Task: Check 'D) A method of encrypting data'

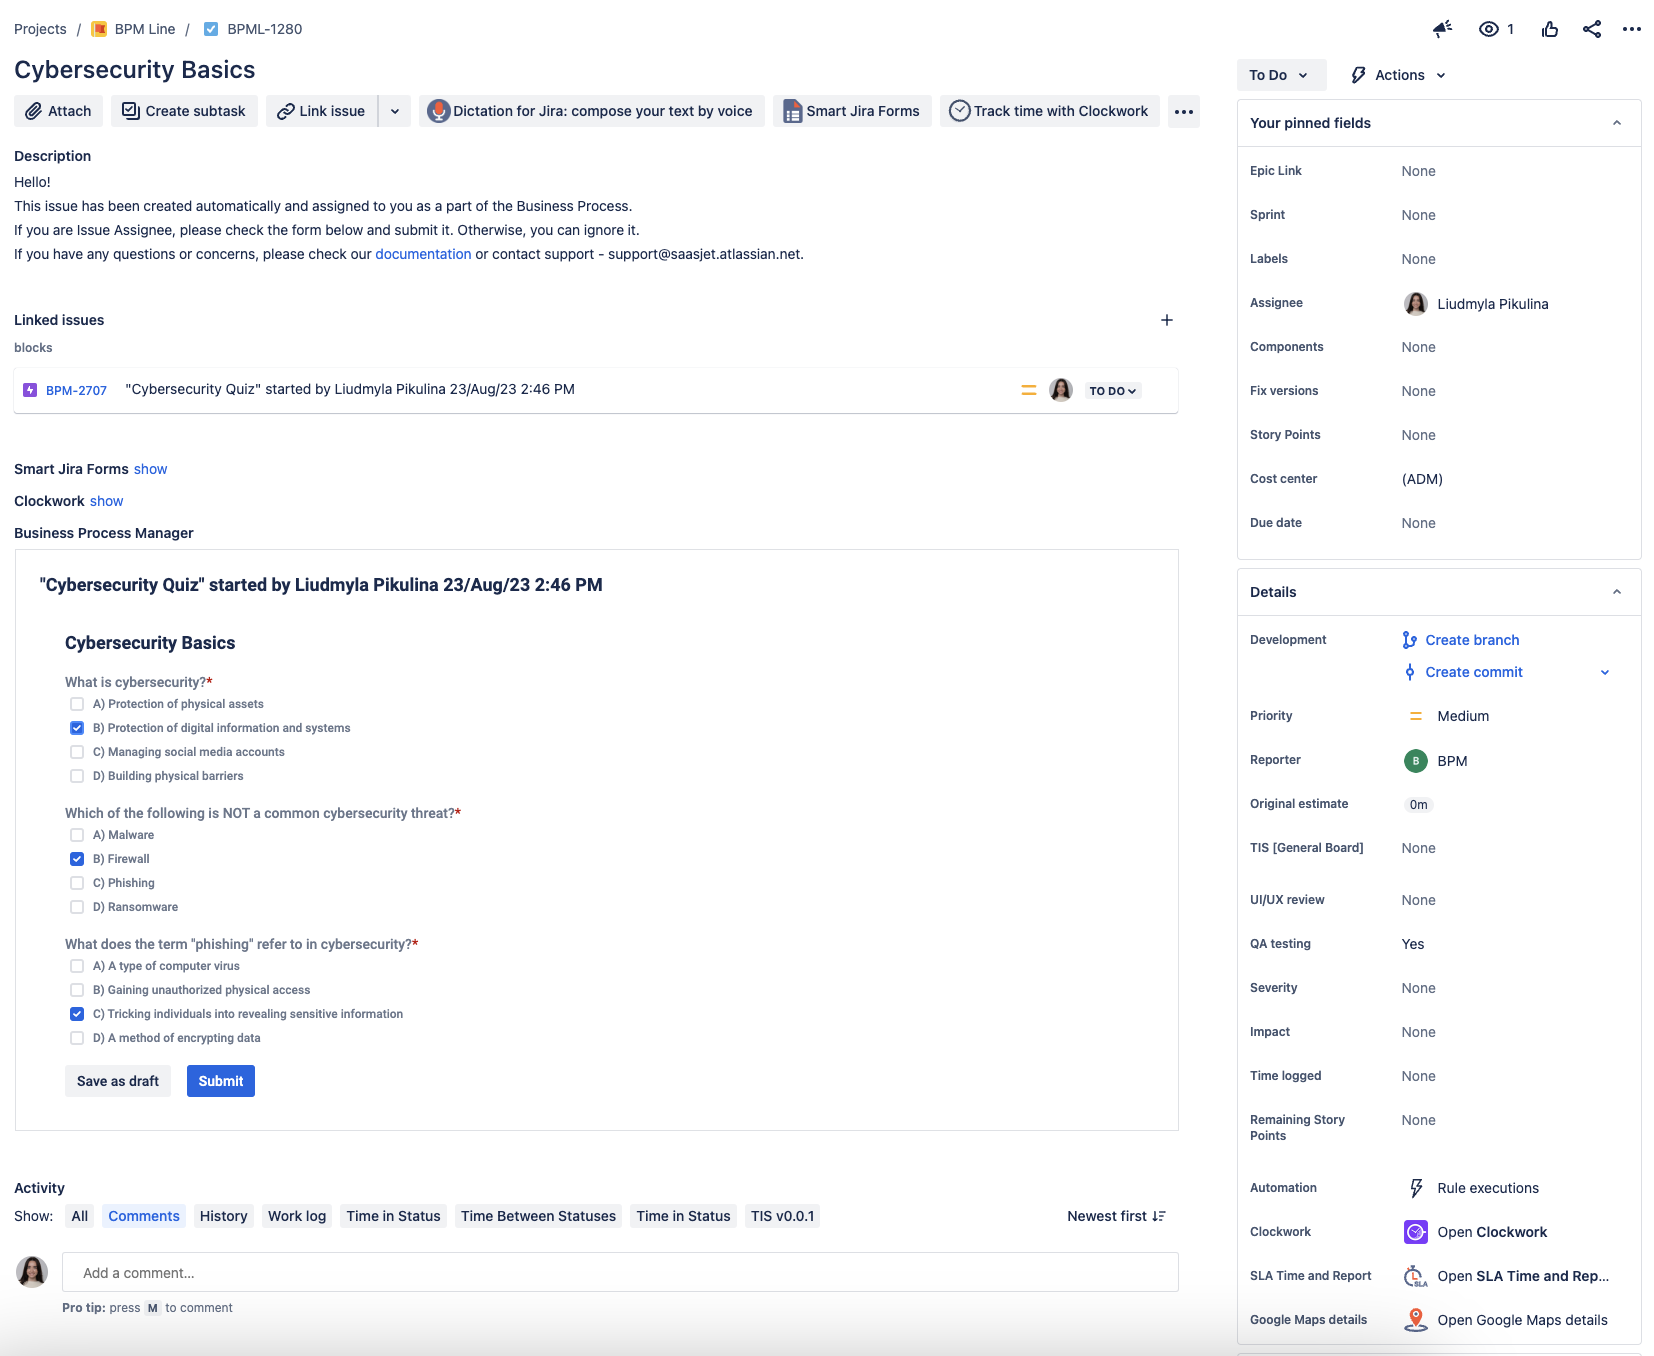Action: tap(77, 1038)
